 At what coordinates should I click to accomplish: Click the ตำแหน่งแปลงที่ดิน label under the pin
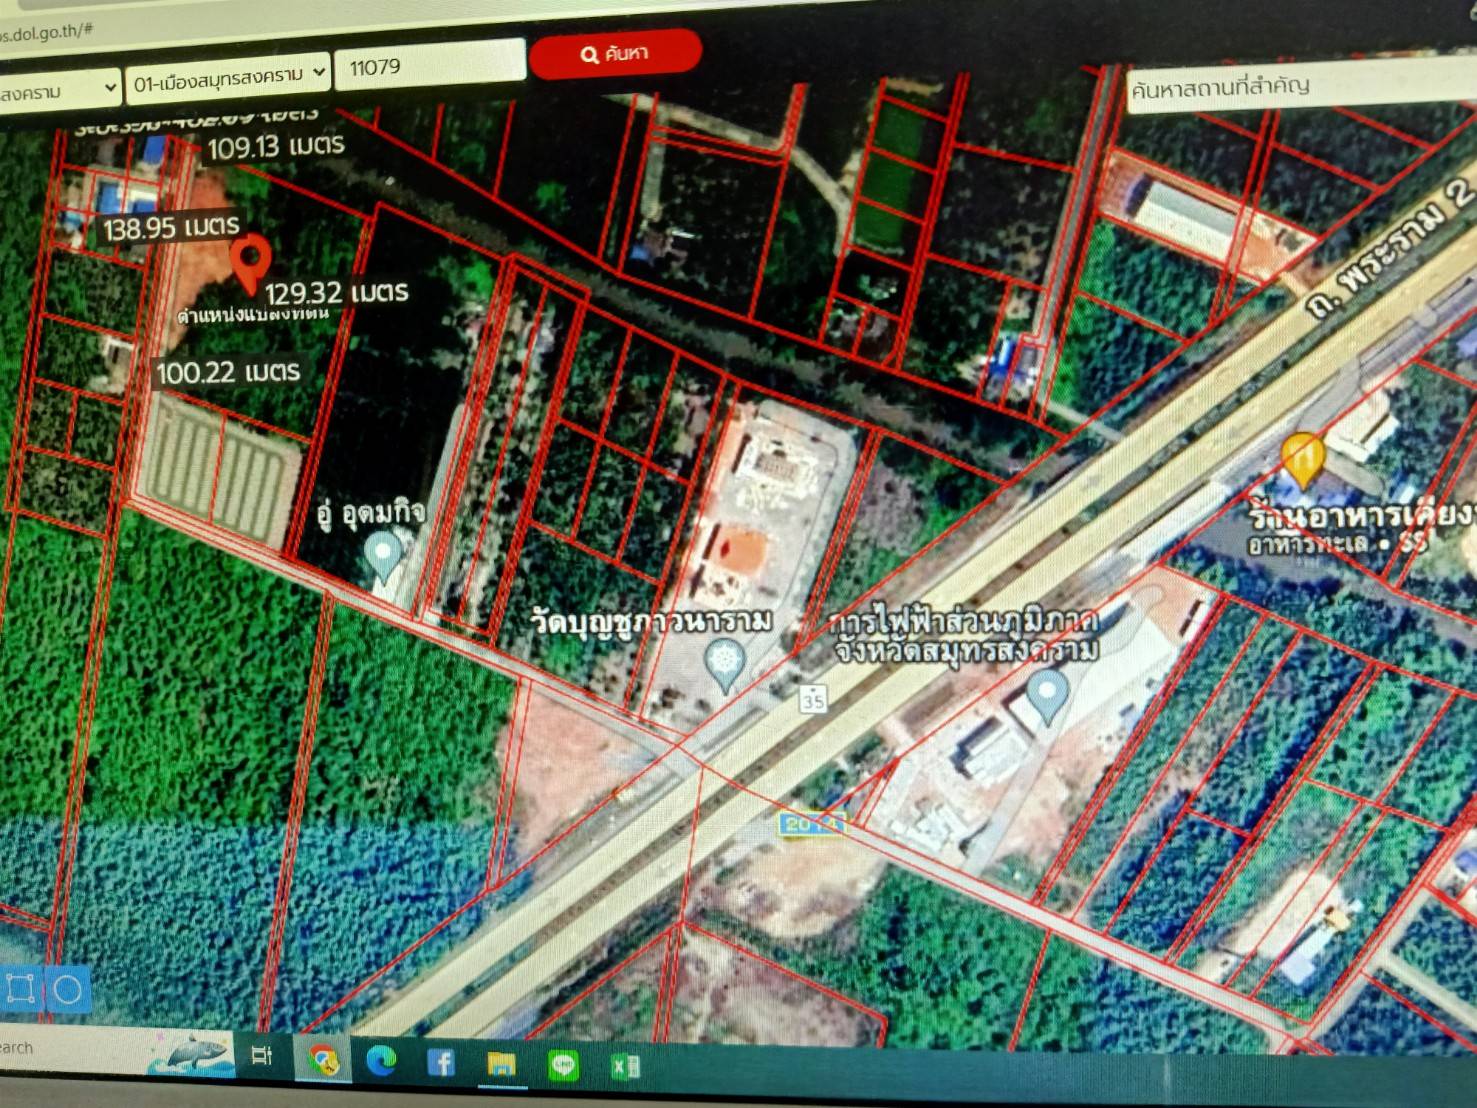pos(253,315)
